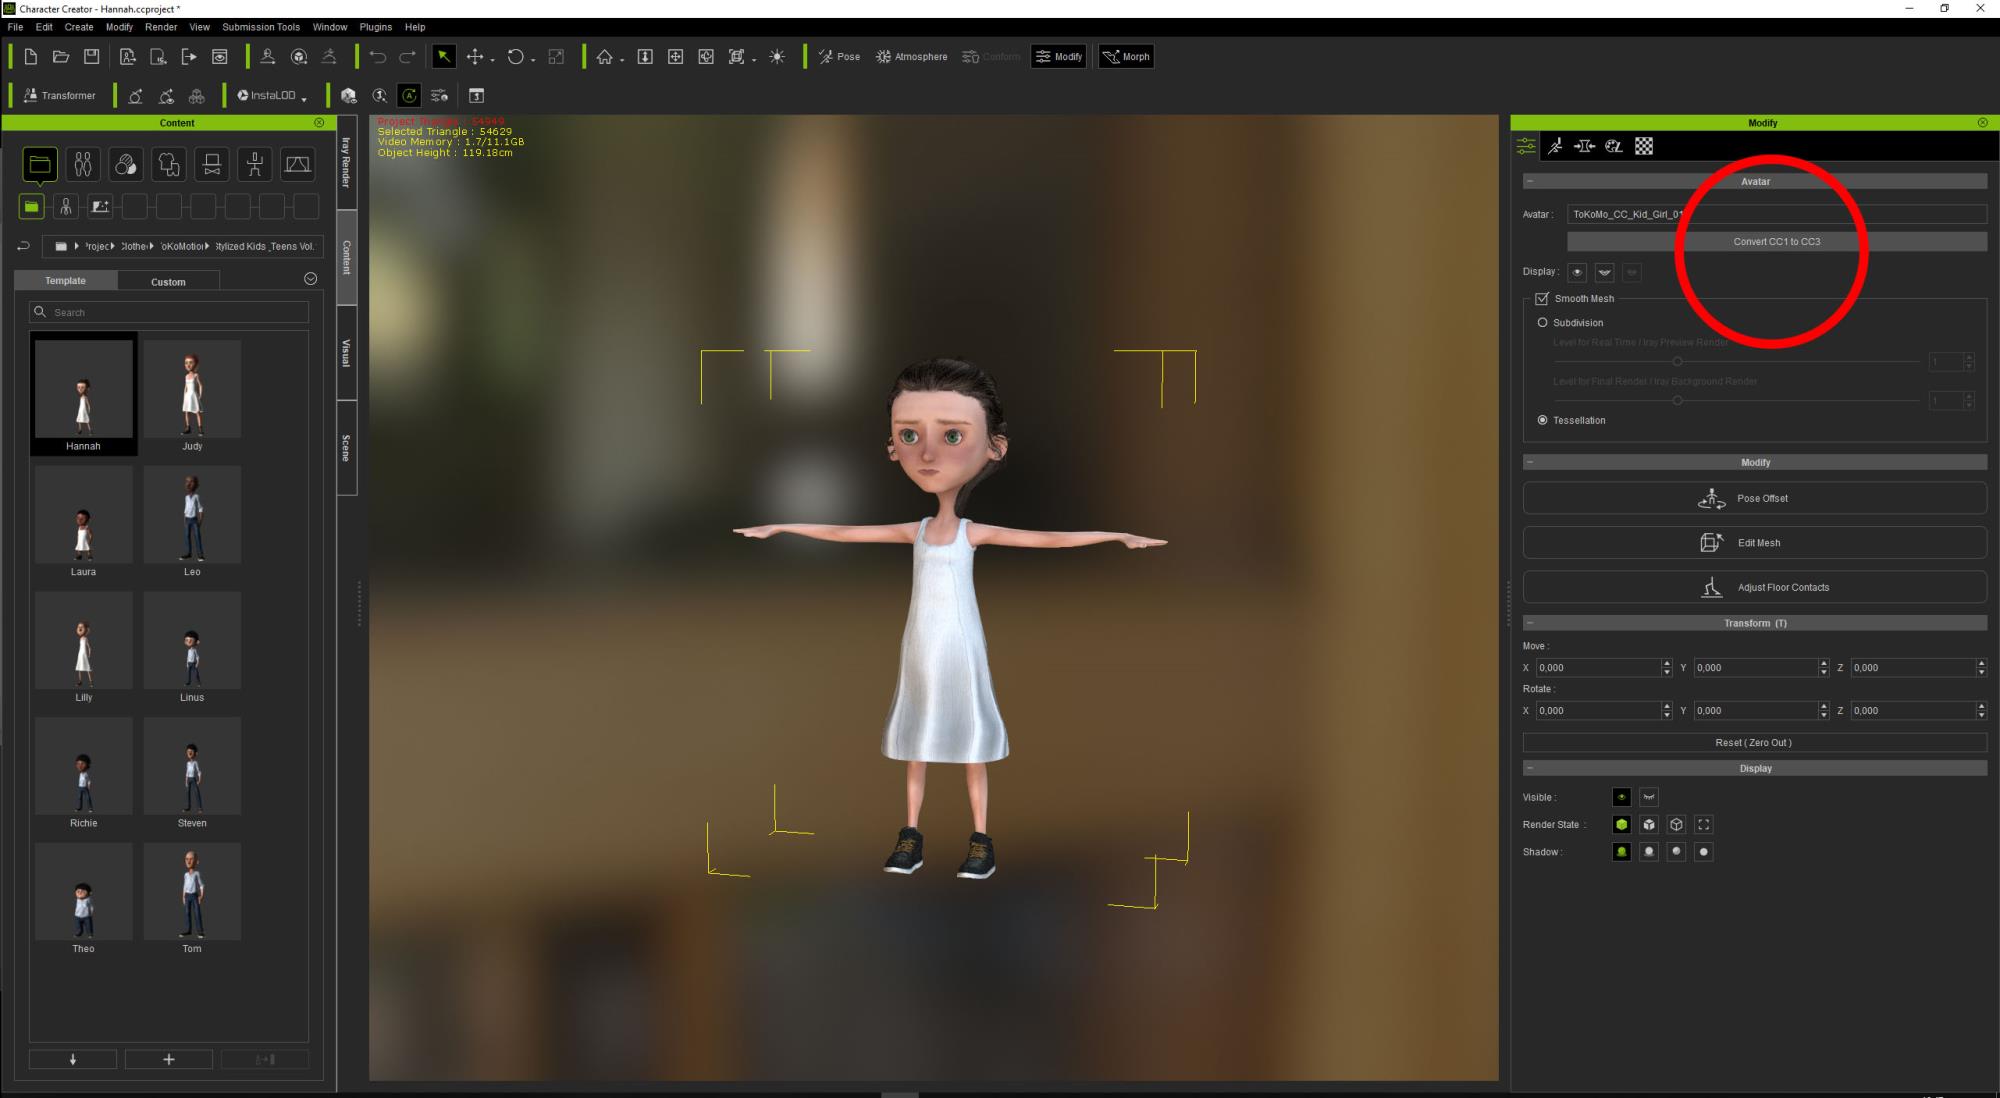Open the Content panel options chevron circle
Viewport: 2000px width, 1098px height.
point(310,279)
